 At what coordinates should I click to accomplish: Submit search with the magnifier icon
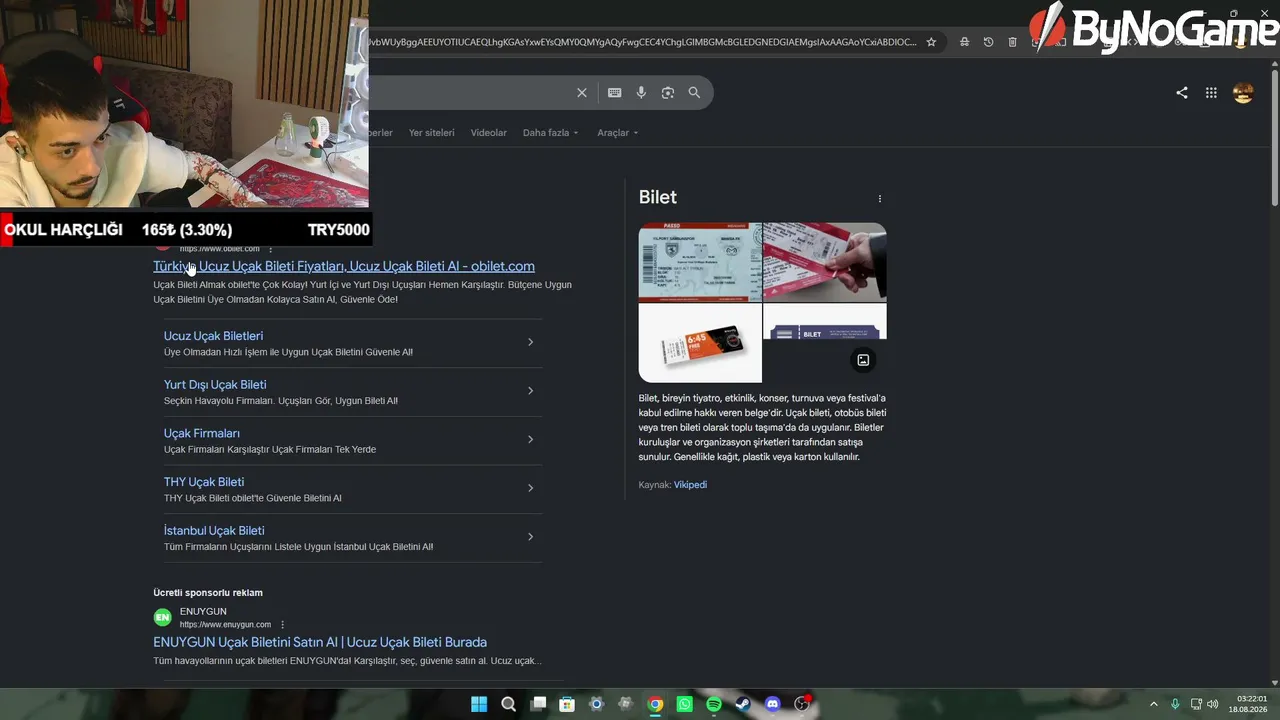coord(694,93)
